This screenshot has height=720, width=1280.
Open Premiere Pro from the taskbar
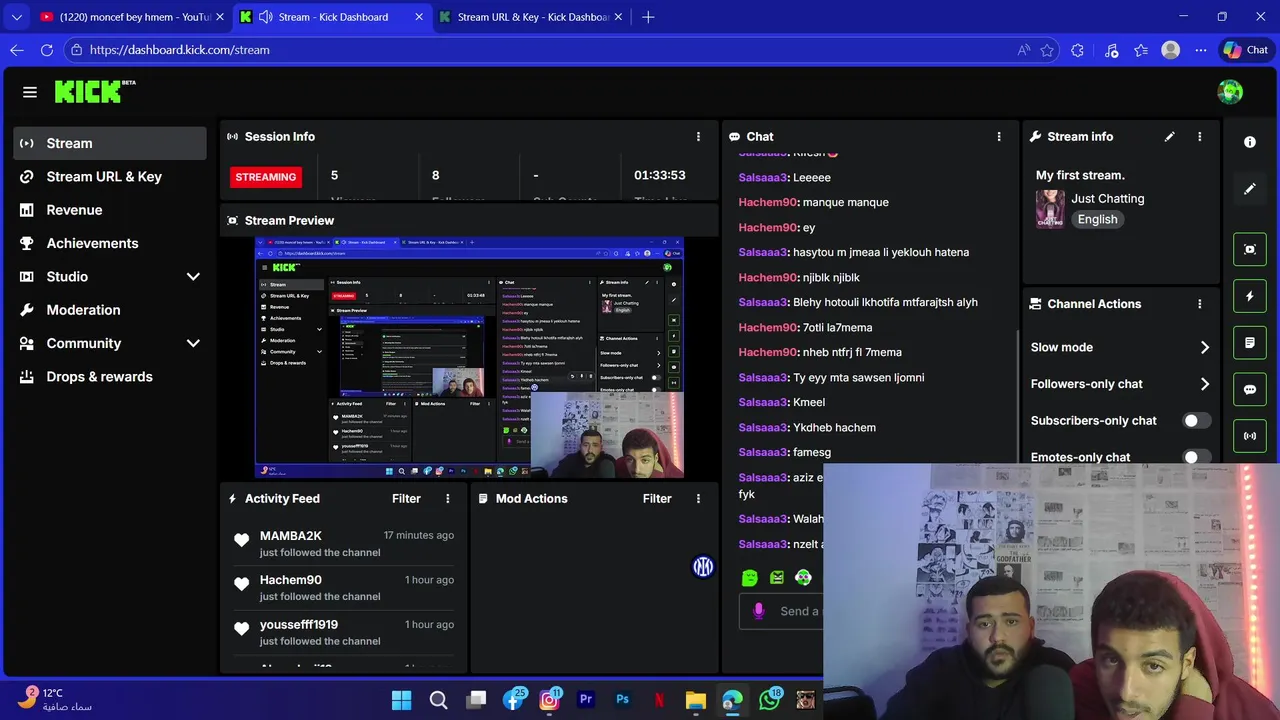point(586,700)
